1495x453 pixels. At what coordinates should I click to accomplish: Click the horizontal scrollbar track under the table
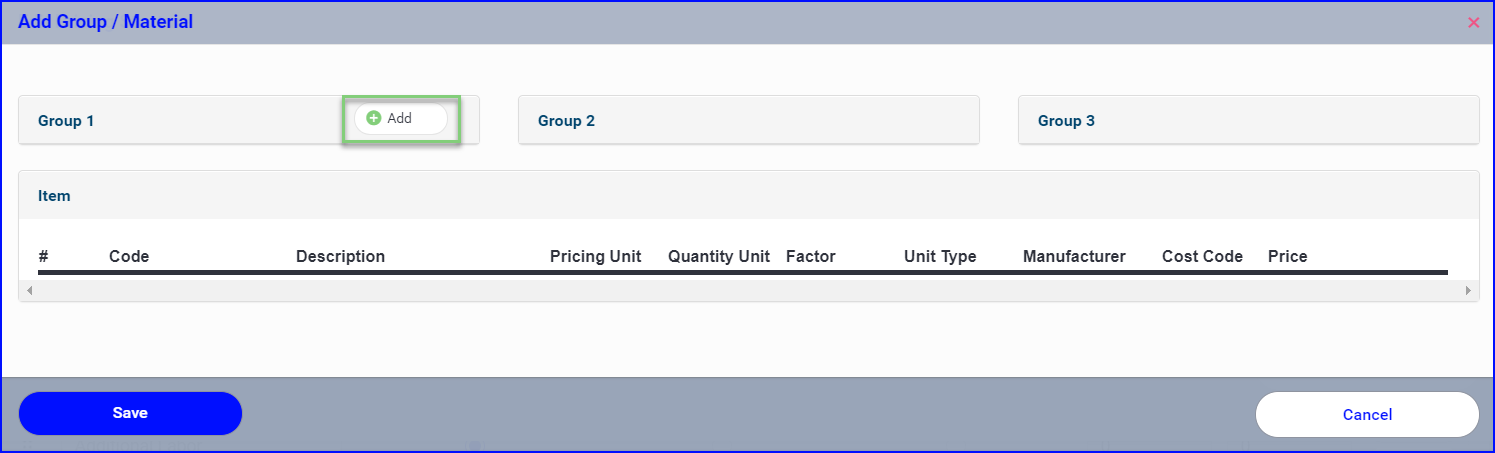[x=748, y=290]
